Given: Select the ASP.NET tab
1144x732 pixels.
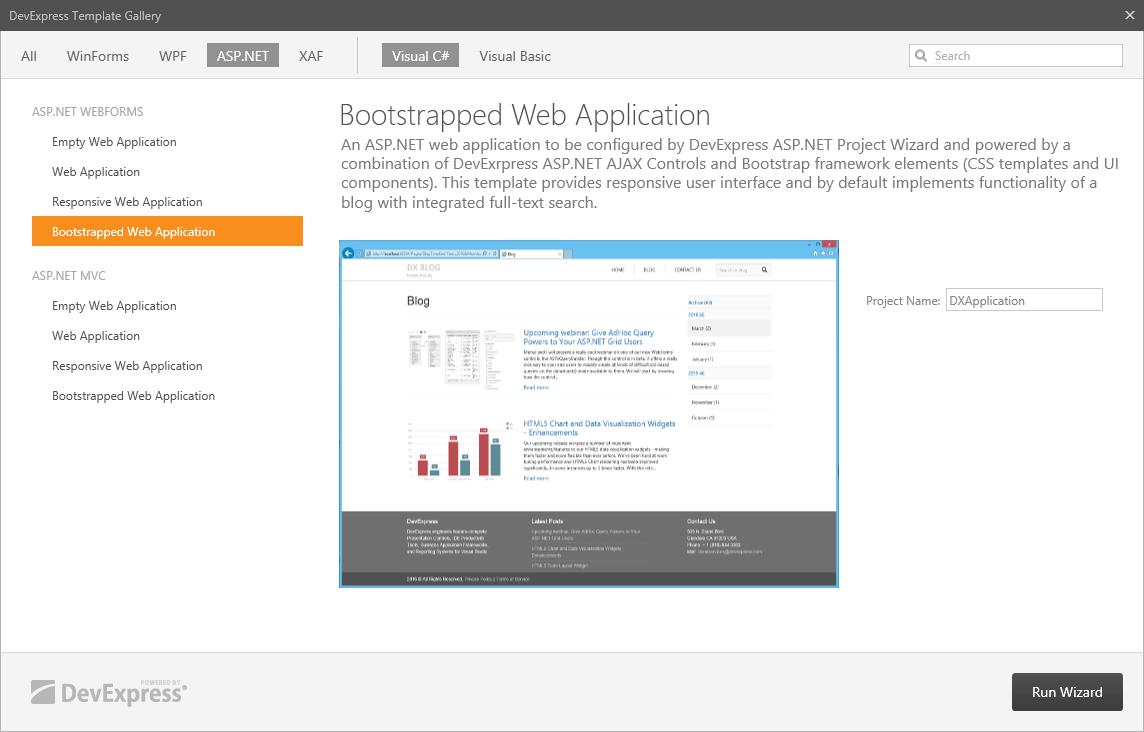Looking at the screenshot, I should [x=243, y=55].
